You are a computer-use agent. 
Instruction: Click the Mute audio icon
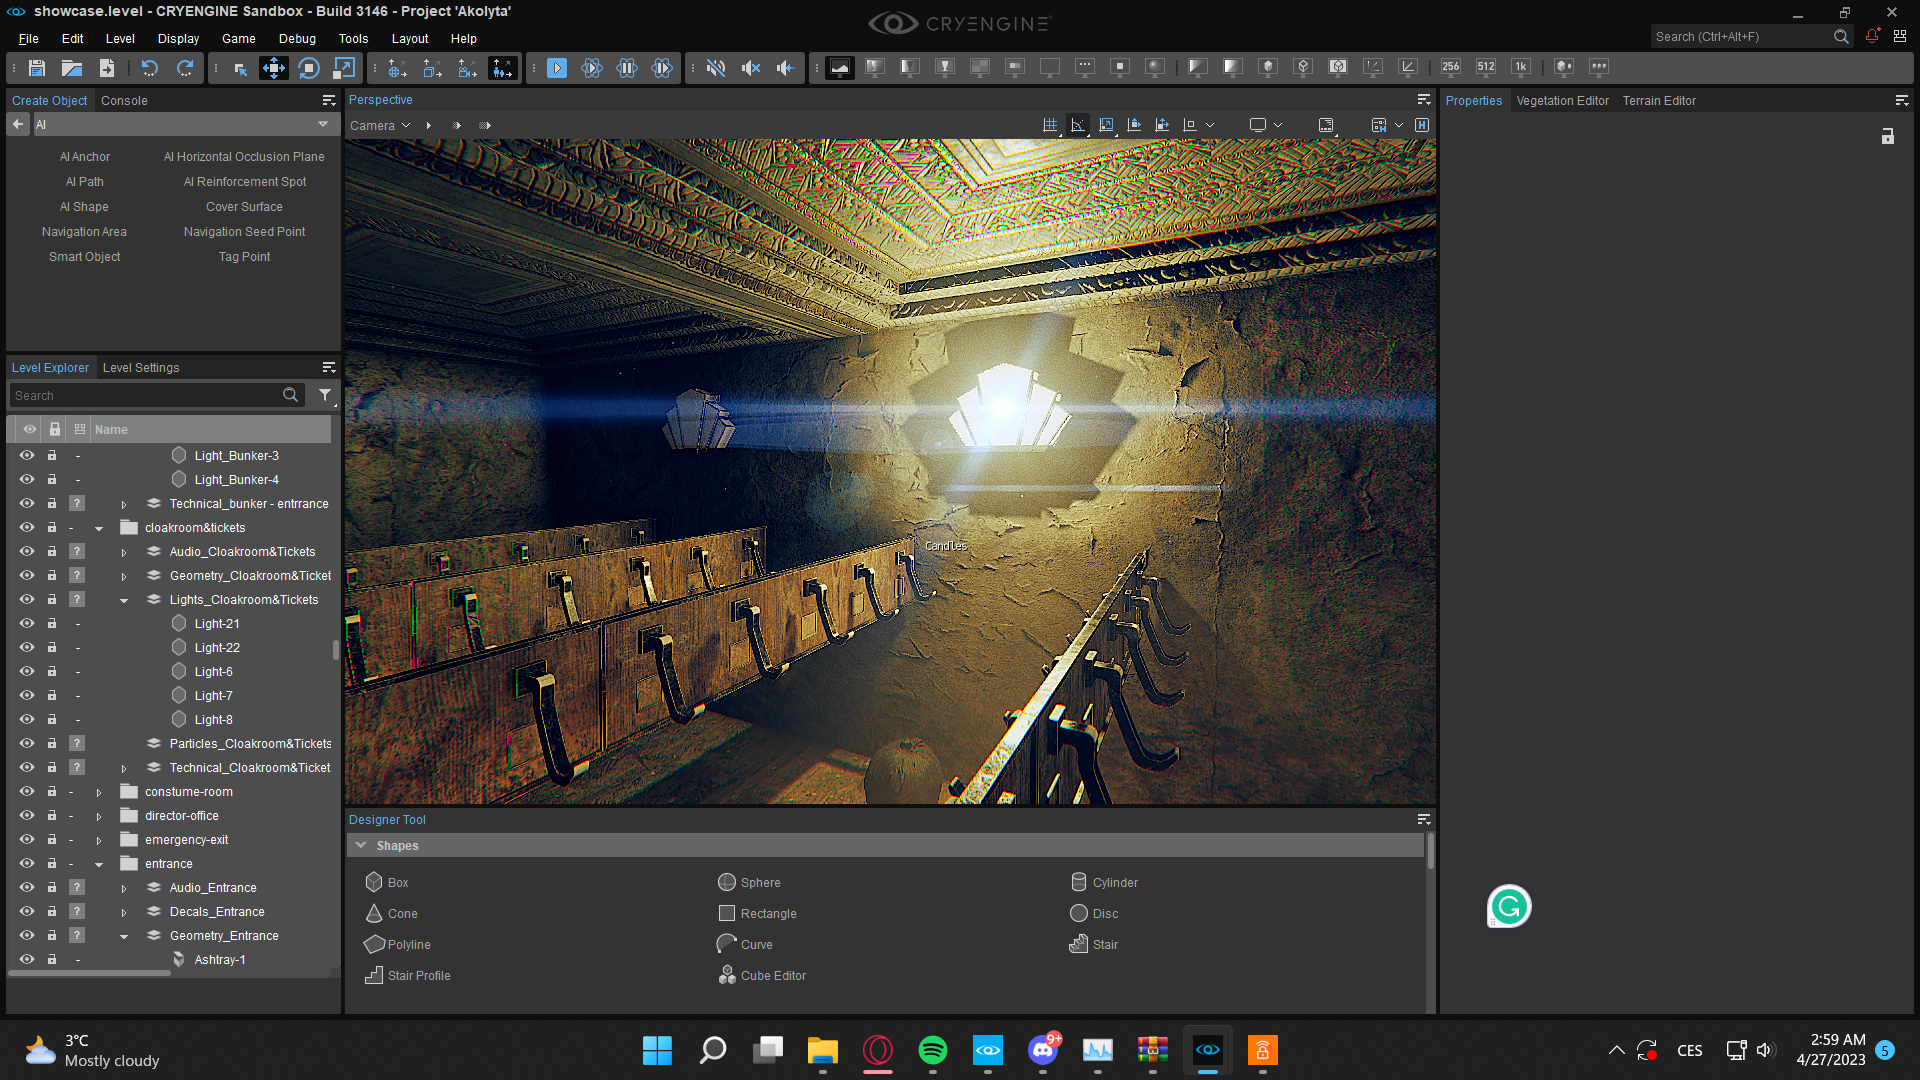click(x=715, y=68)
